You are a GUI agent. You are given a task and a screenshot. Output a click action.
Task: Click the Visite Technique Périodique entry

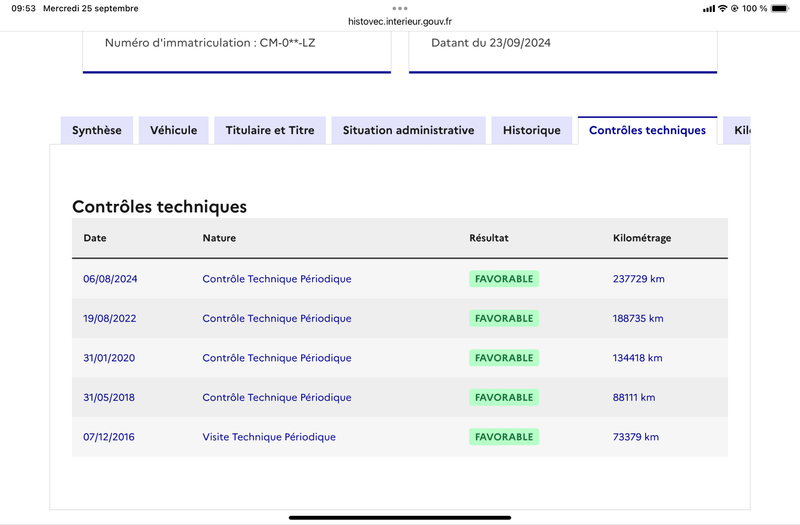coord(269,437)
